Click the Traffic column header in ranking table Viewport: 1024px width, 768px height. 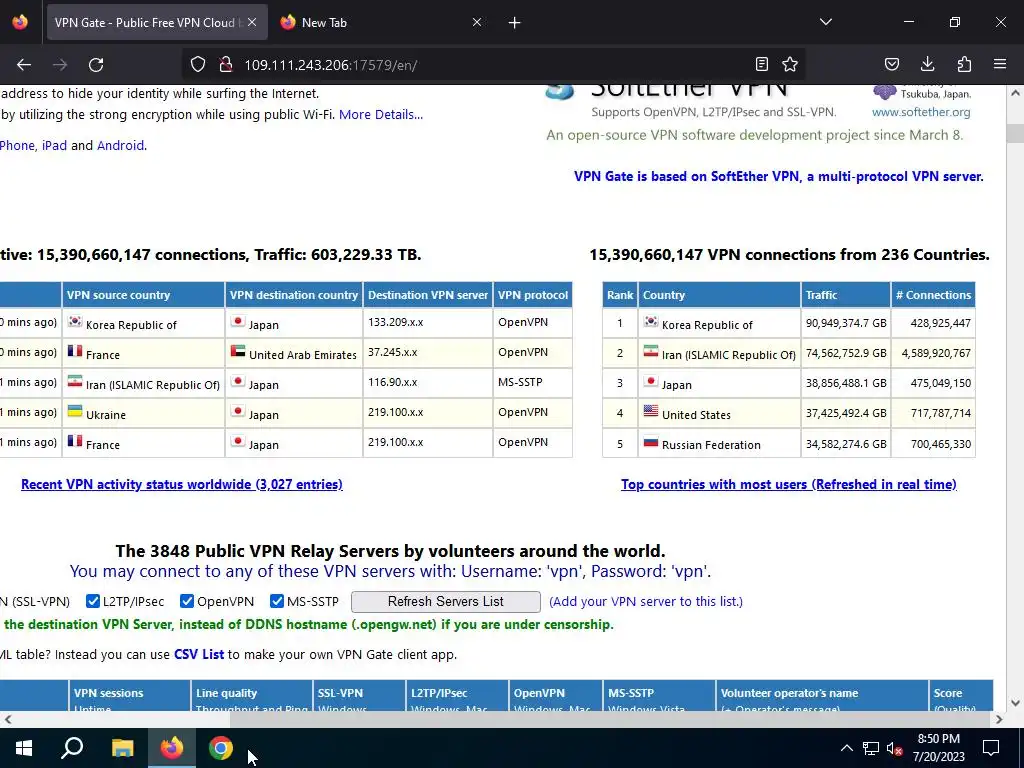point(845,295)
